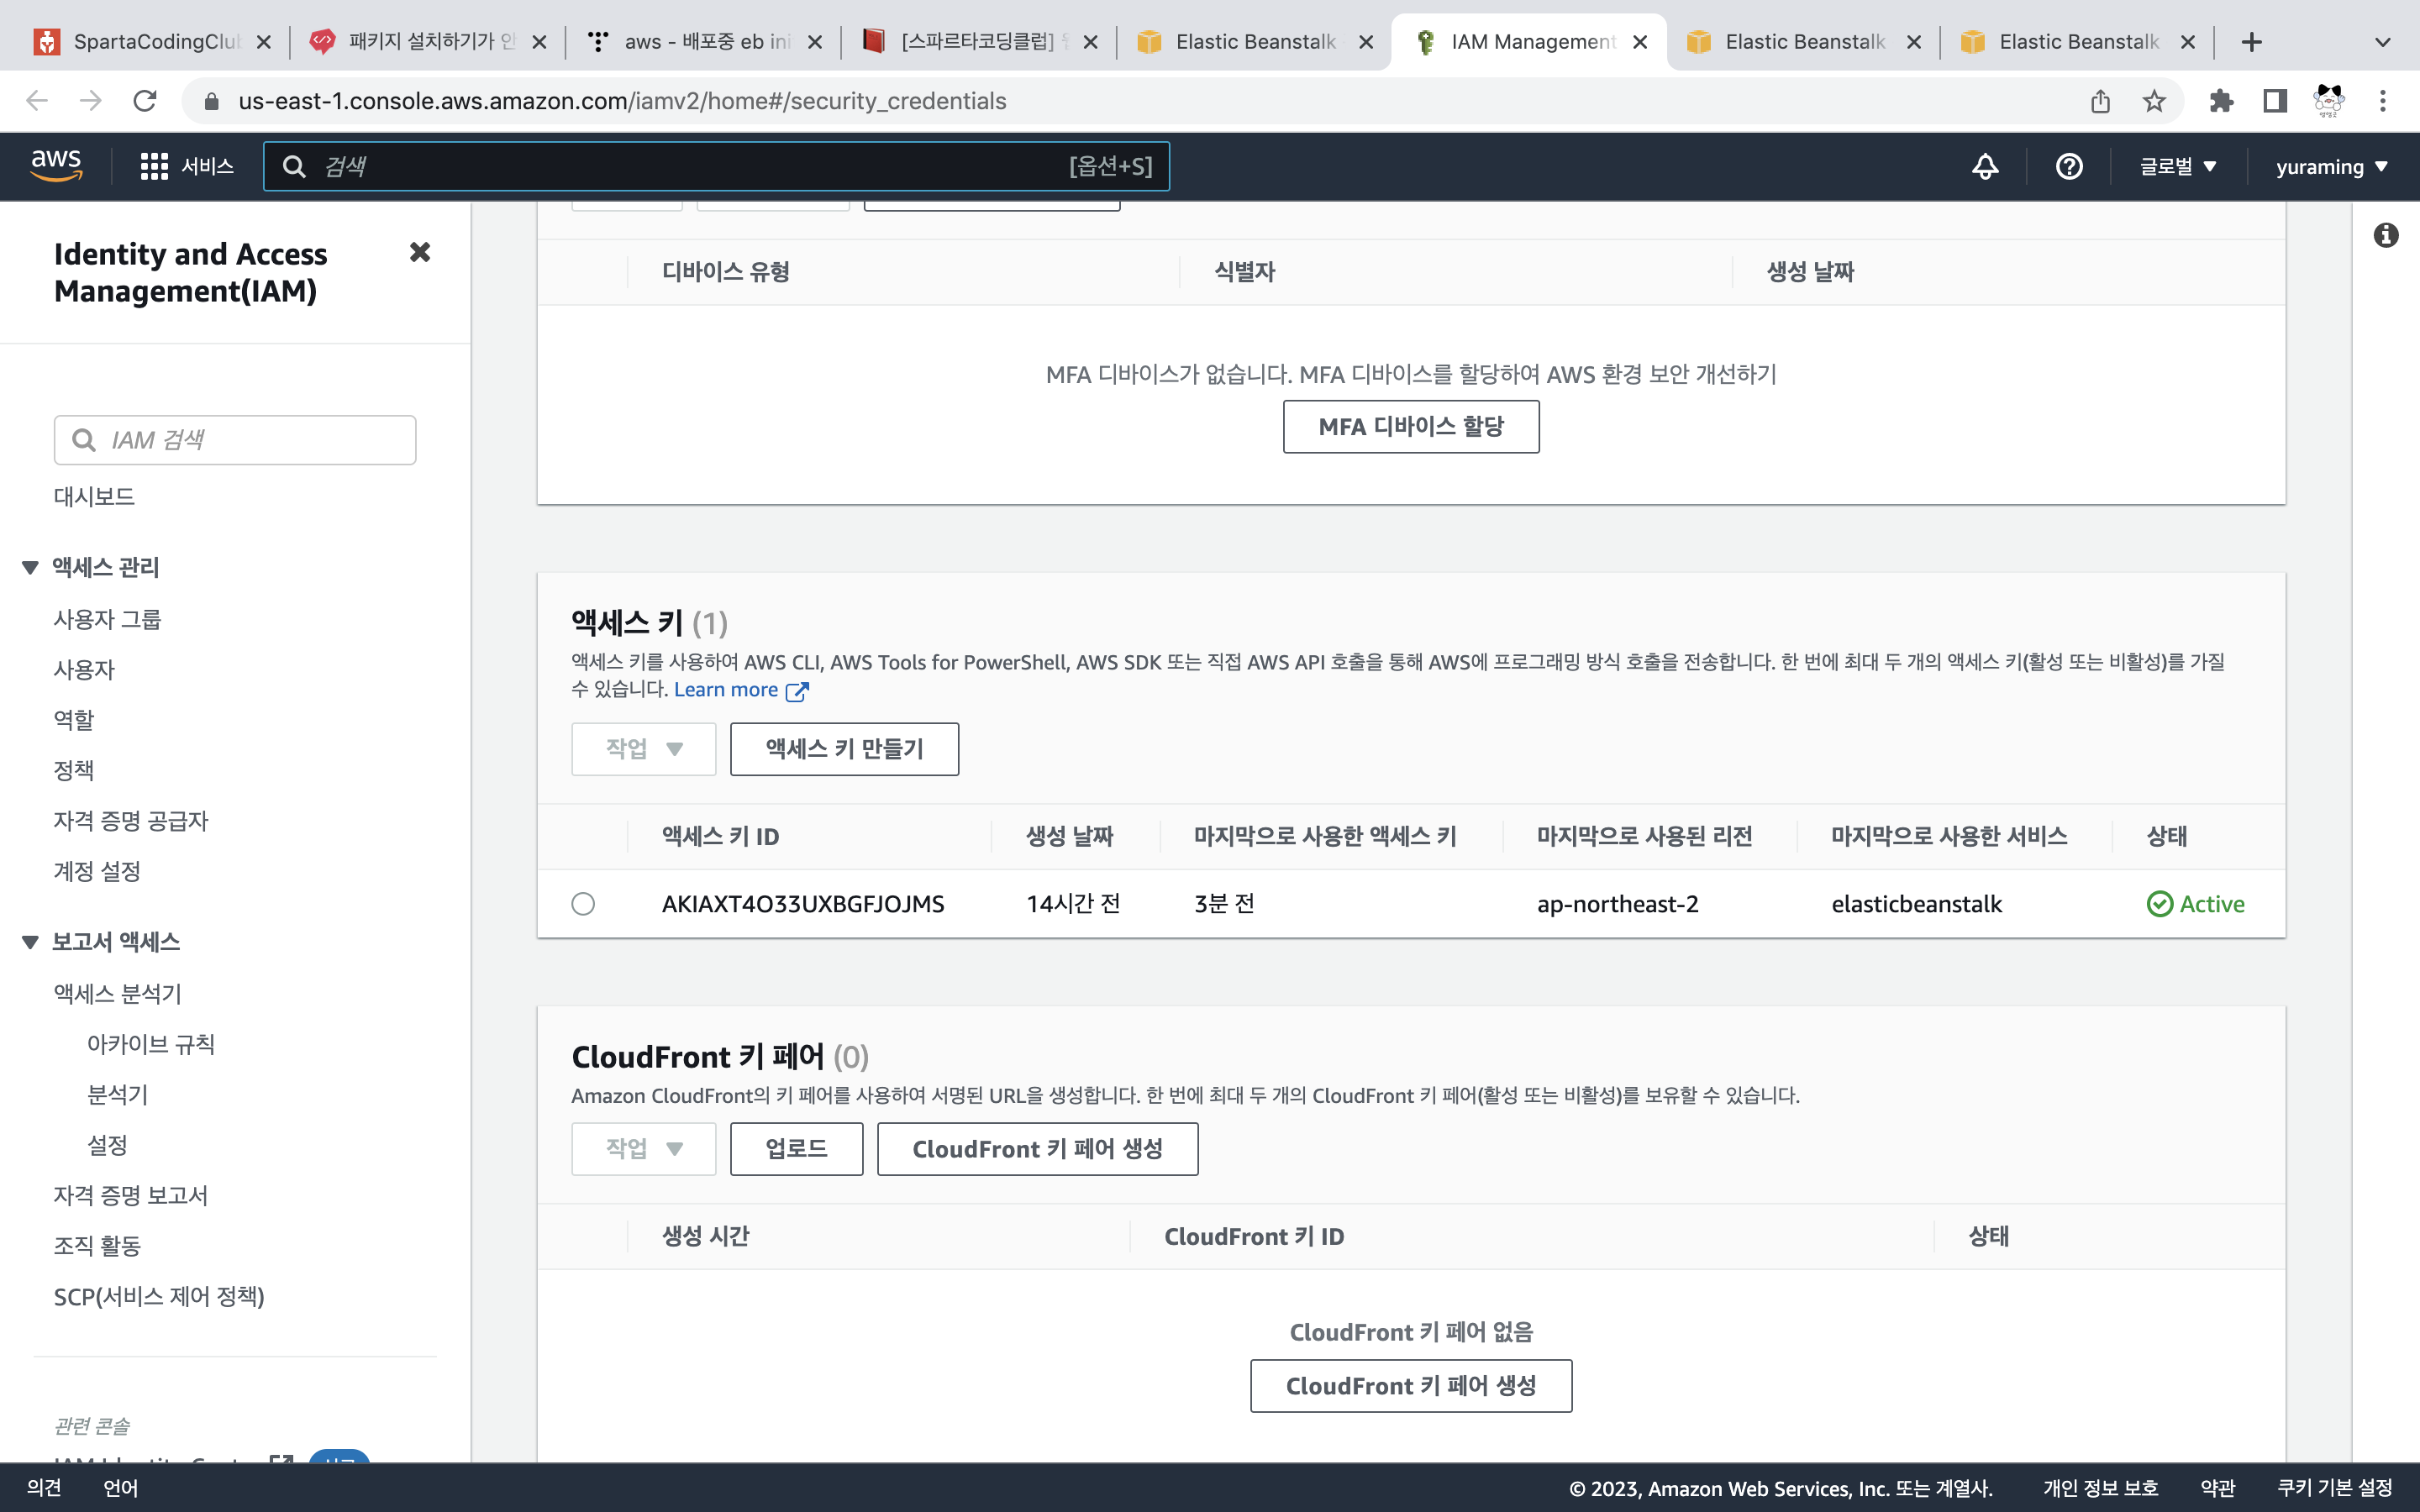Click 쿠키 기본 설정 in the footer
This screenshot has width=2420, height=1512.
pyautogui.click(x=2334, y=1488)
